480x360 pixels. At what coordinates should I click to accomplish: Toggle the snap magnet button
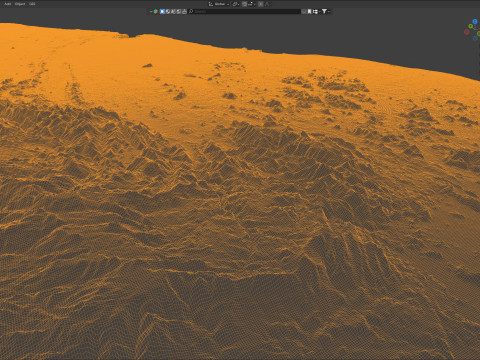(244, 4)
